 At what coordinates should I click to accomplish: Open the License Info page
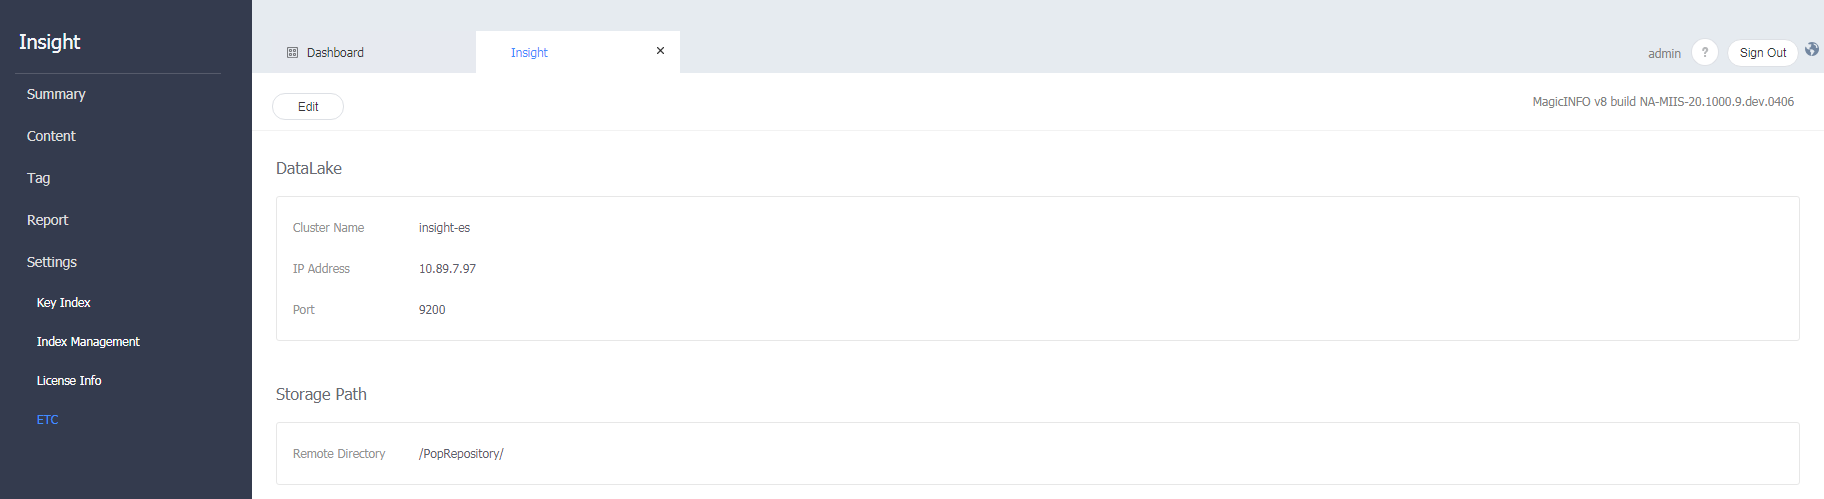click(69, 381)
